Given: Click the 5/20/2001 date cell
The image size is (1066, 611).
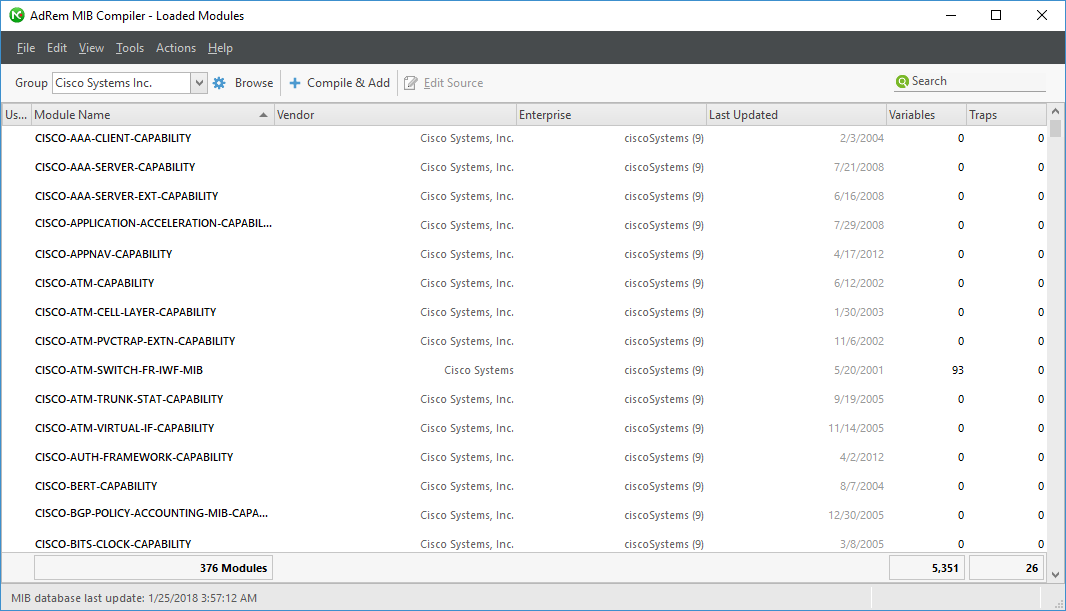Looking at the screenshot, I should click(x=859, y=370).
